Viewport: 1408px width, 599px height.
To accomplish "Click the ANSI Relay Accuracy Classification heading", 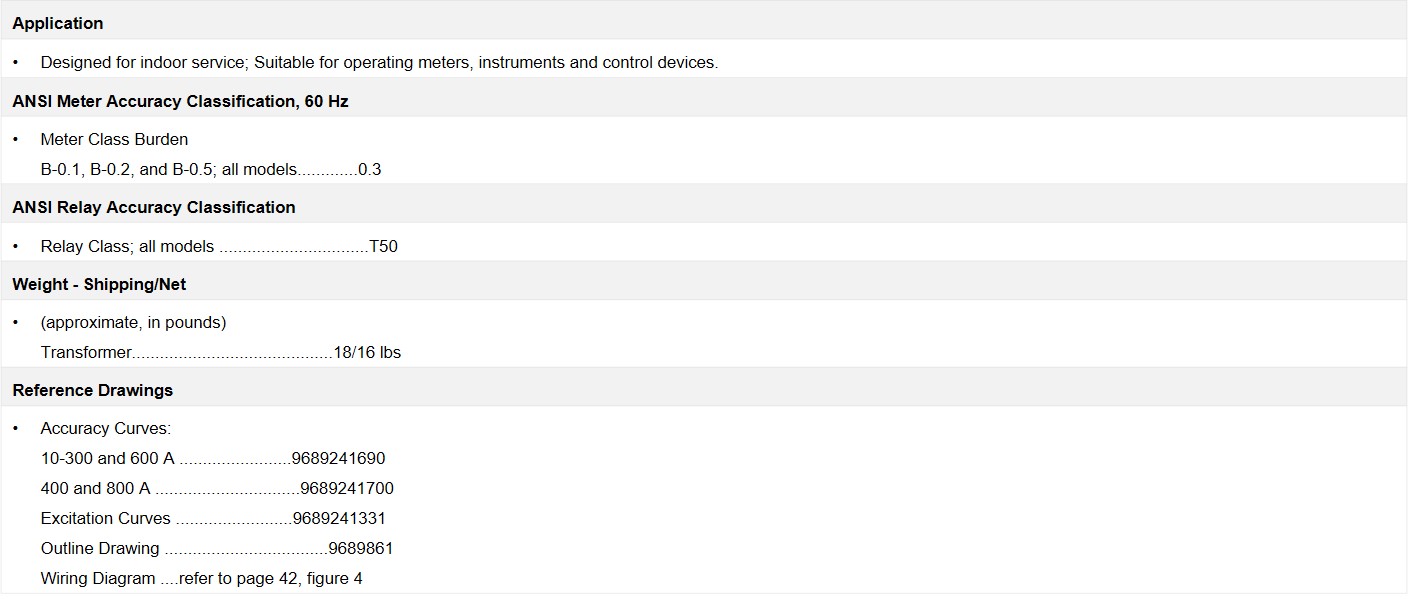I will tap(154, 207).
